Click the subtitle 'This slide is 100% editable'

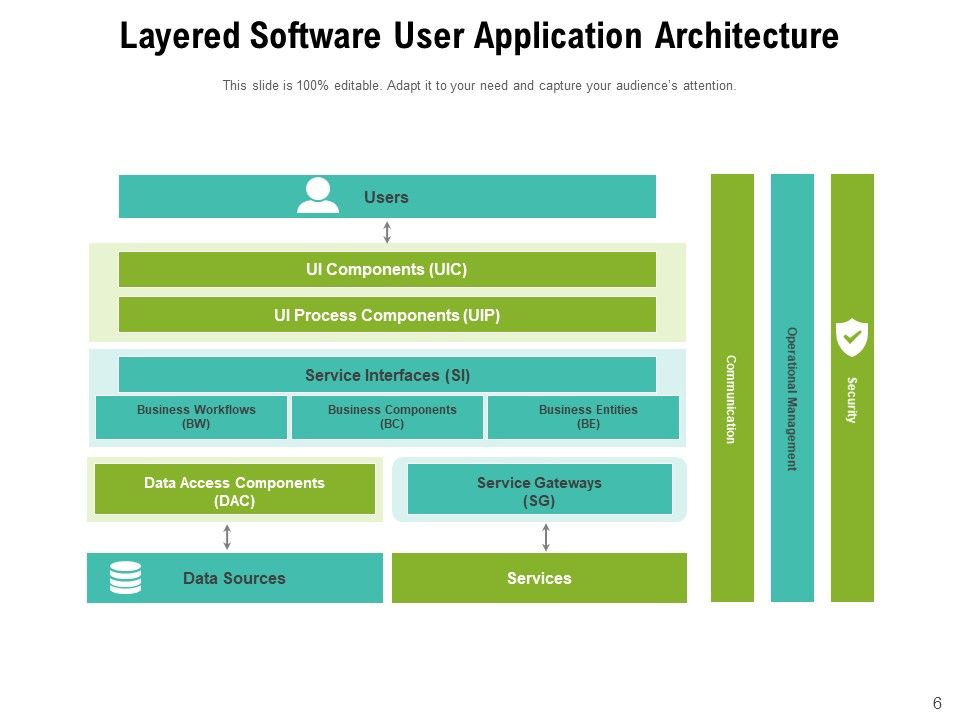[479, 86]
